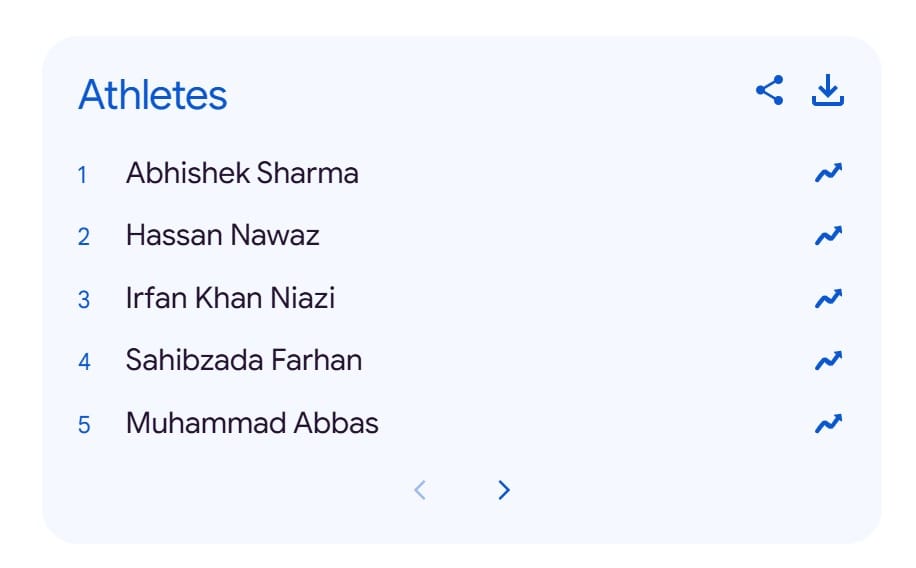The image size is (916, 568).
Task: Open Muhammad Abbas entry
Action: pyautogui.click(x=252, y=423)
